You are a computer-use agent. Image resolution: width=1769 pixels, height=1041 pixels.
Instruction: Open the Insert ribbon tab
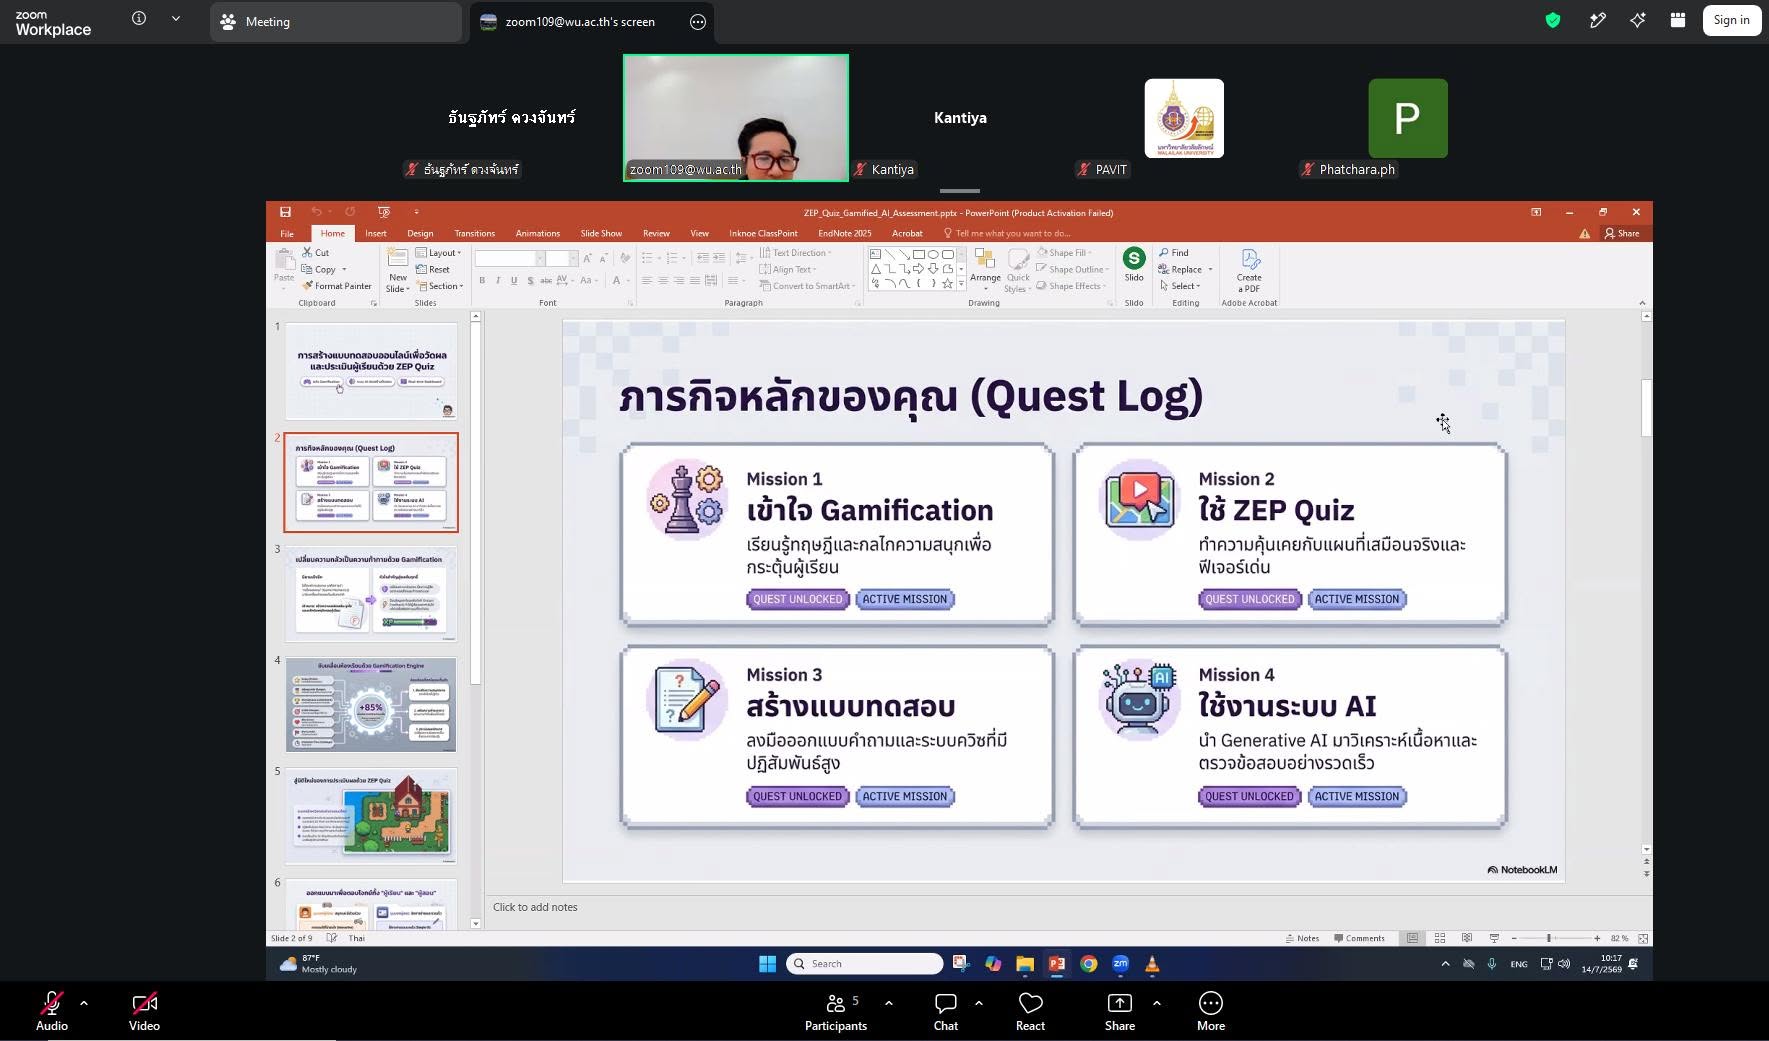[x=376, y=233]
